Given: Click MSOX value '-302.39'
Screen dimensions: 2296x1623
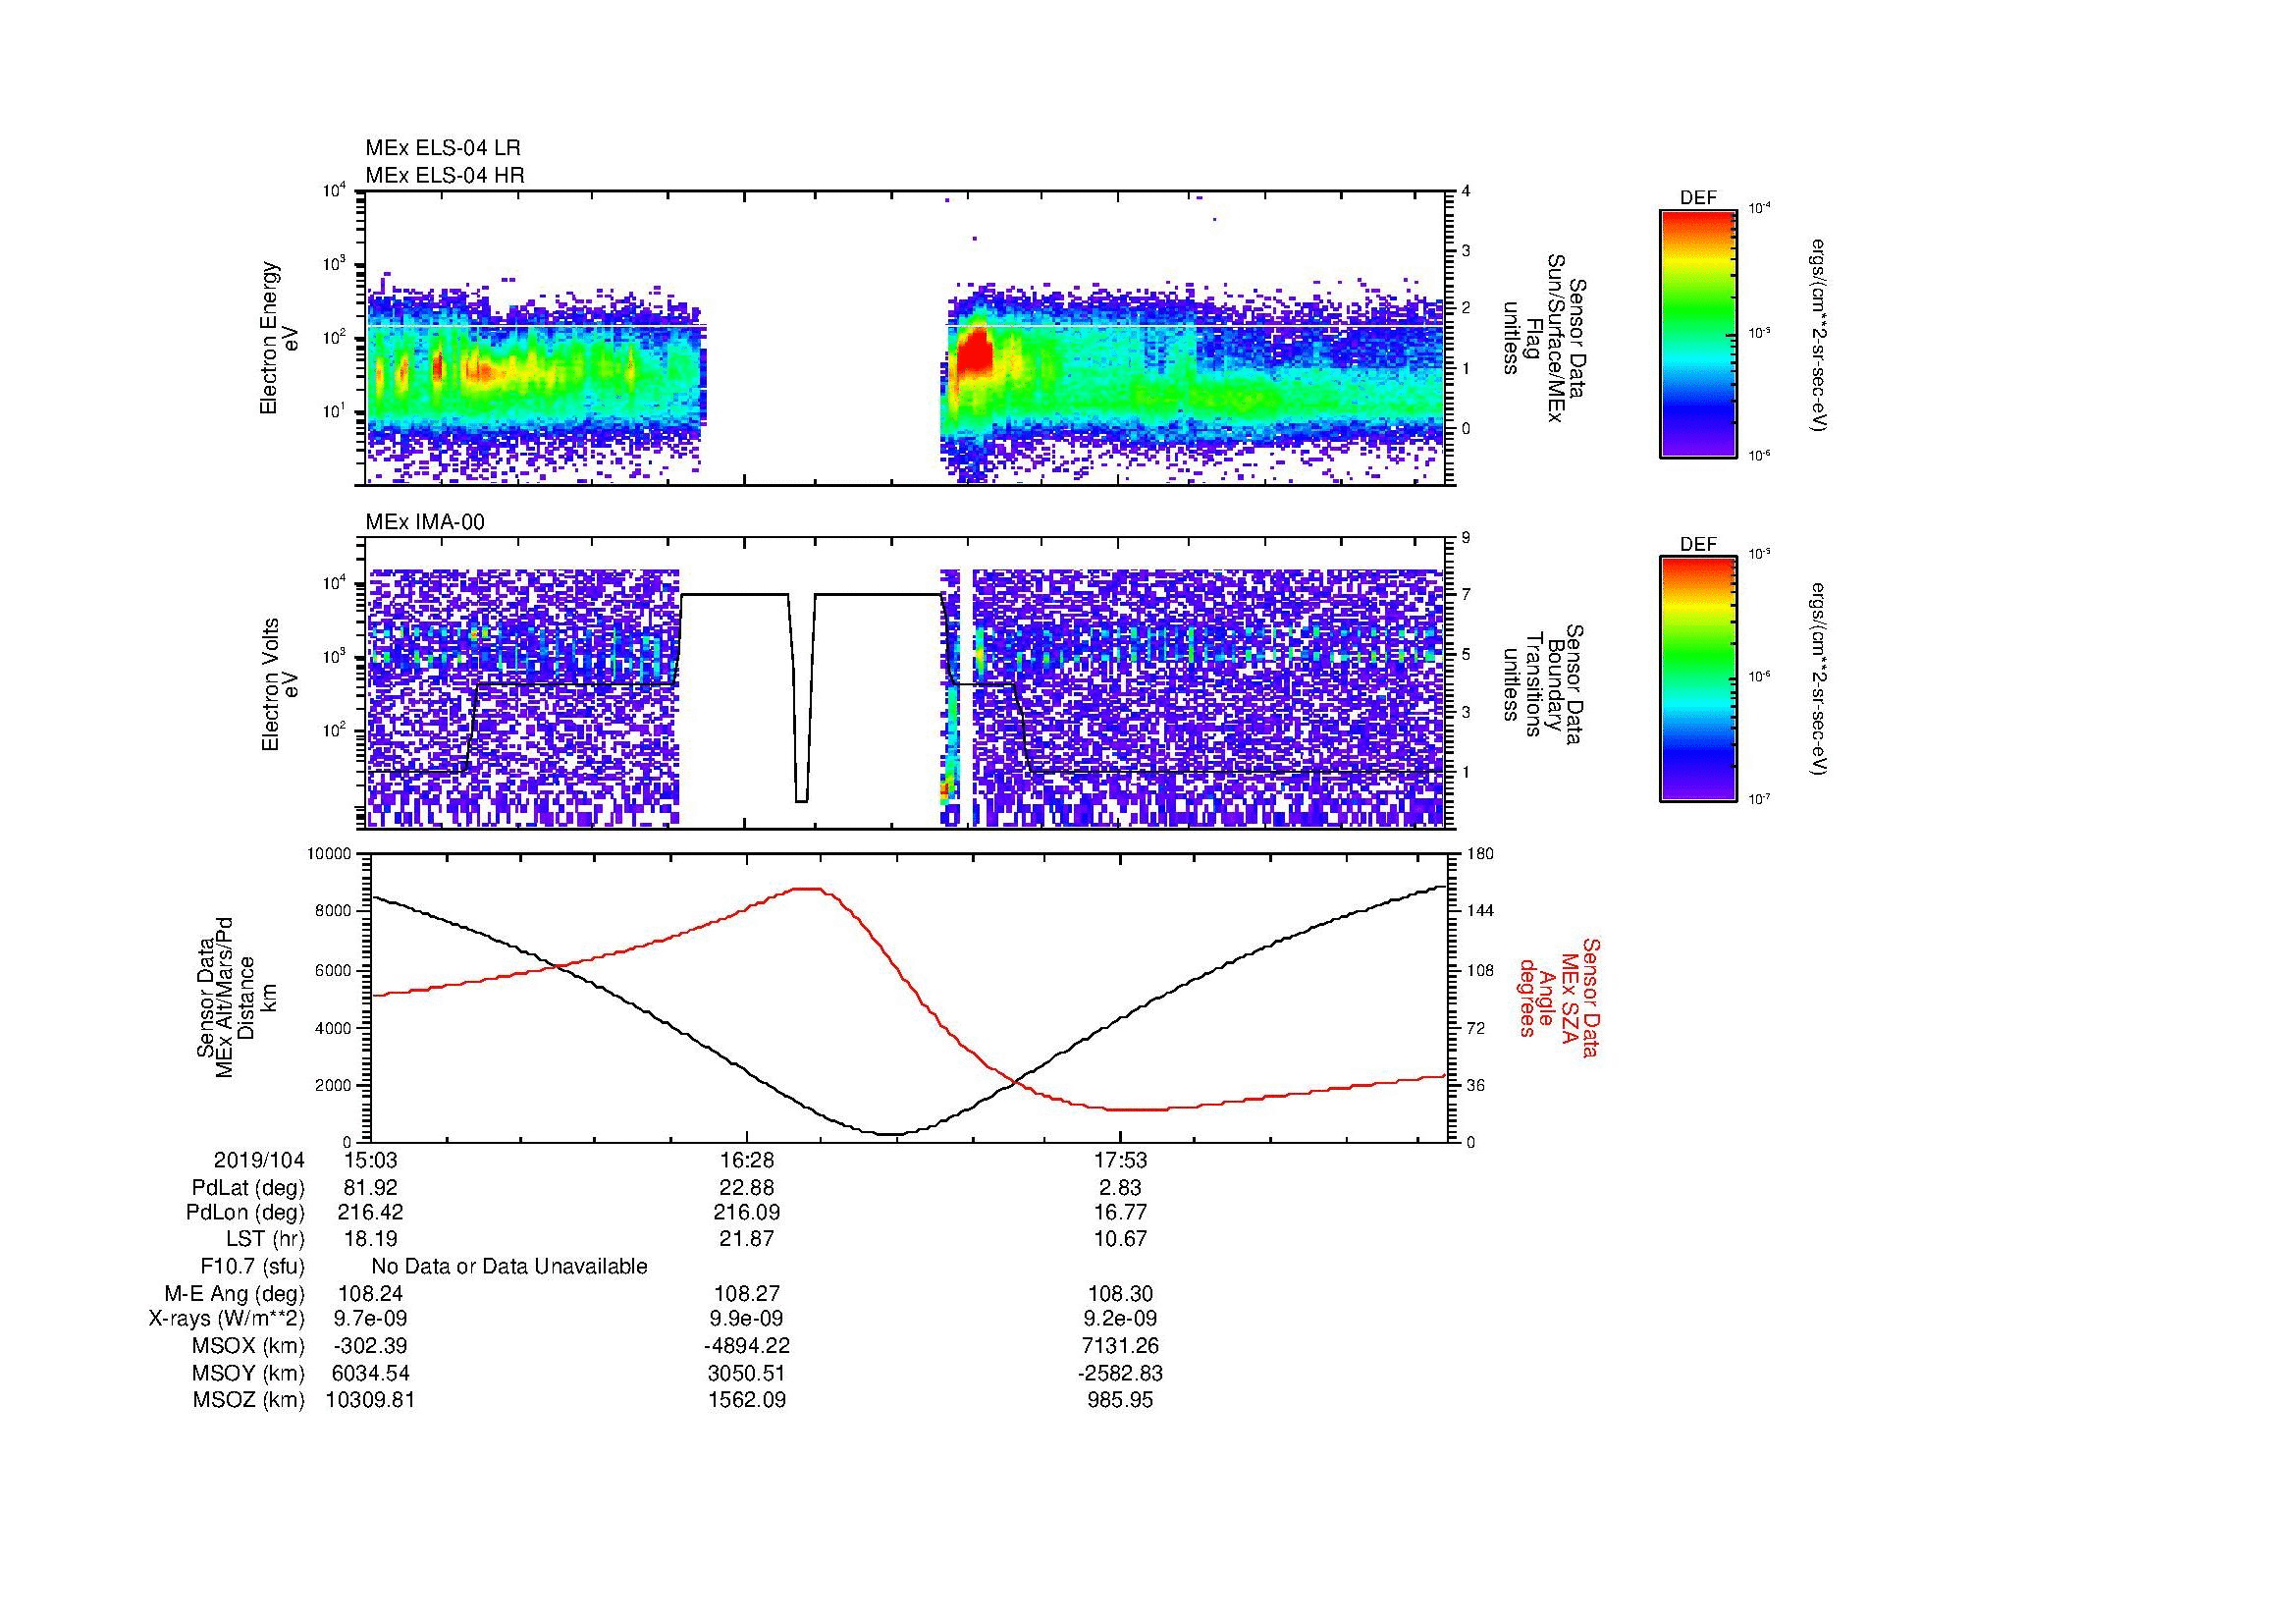Looking at the screenshot, I should (x=371, y=1346).
